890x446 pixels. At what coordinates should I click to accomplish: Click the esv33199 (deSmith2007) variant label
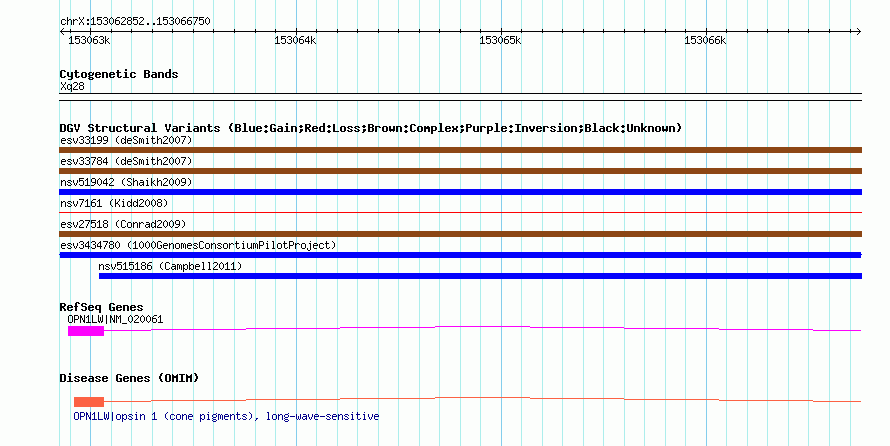pyautogui.click(x=126, y=140)
